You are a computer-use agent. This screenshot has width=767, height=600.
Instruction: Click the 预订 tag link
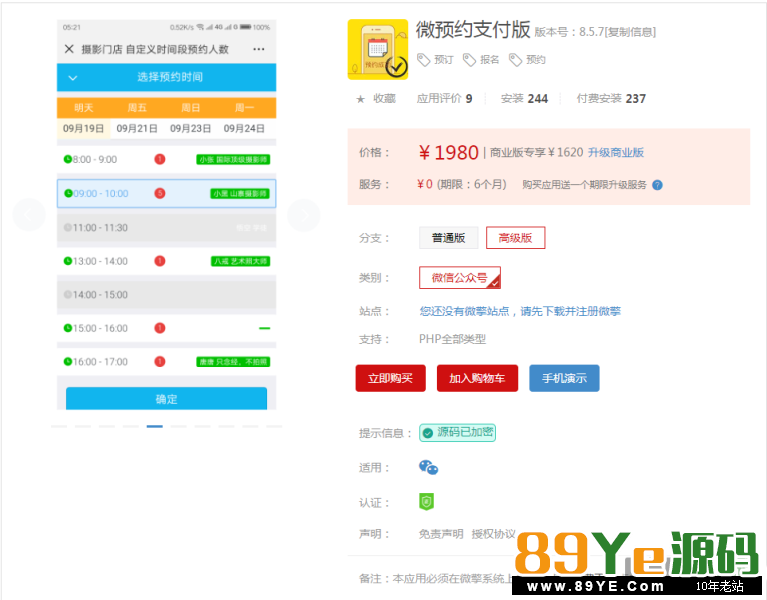tap(443, 60)
